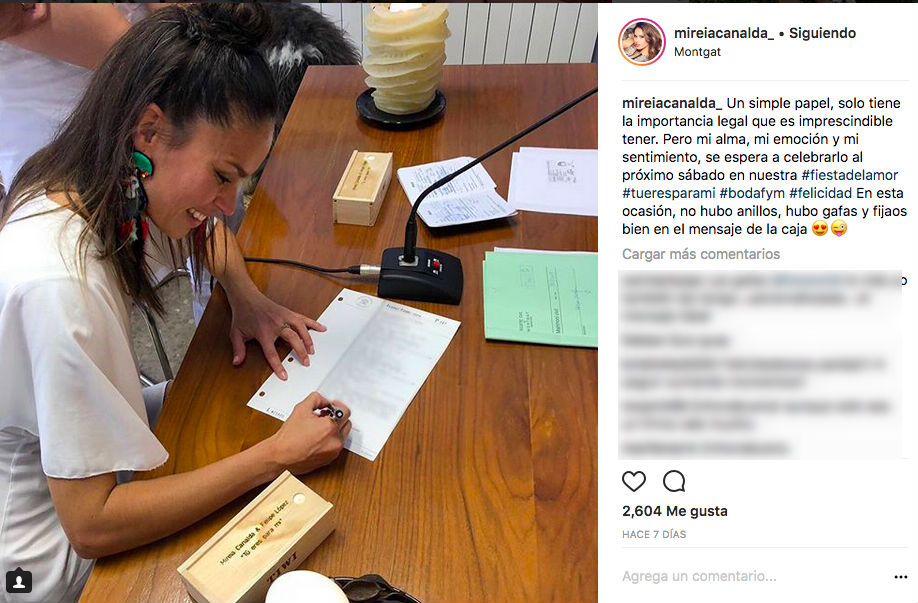Open the HACE 7 DÍAS timestamp
Screen dimensions: 918x603
tap(654, 535)
